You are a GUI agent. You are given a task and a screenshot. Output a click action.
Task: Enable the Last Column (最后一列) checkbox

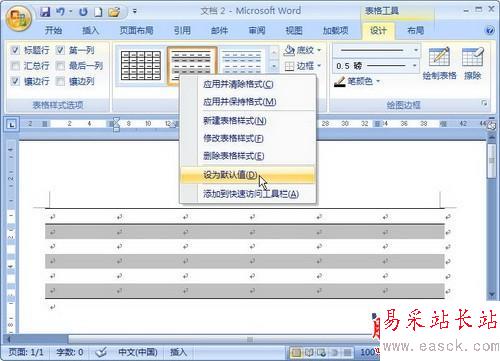tap(60, 66)
